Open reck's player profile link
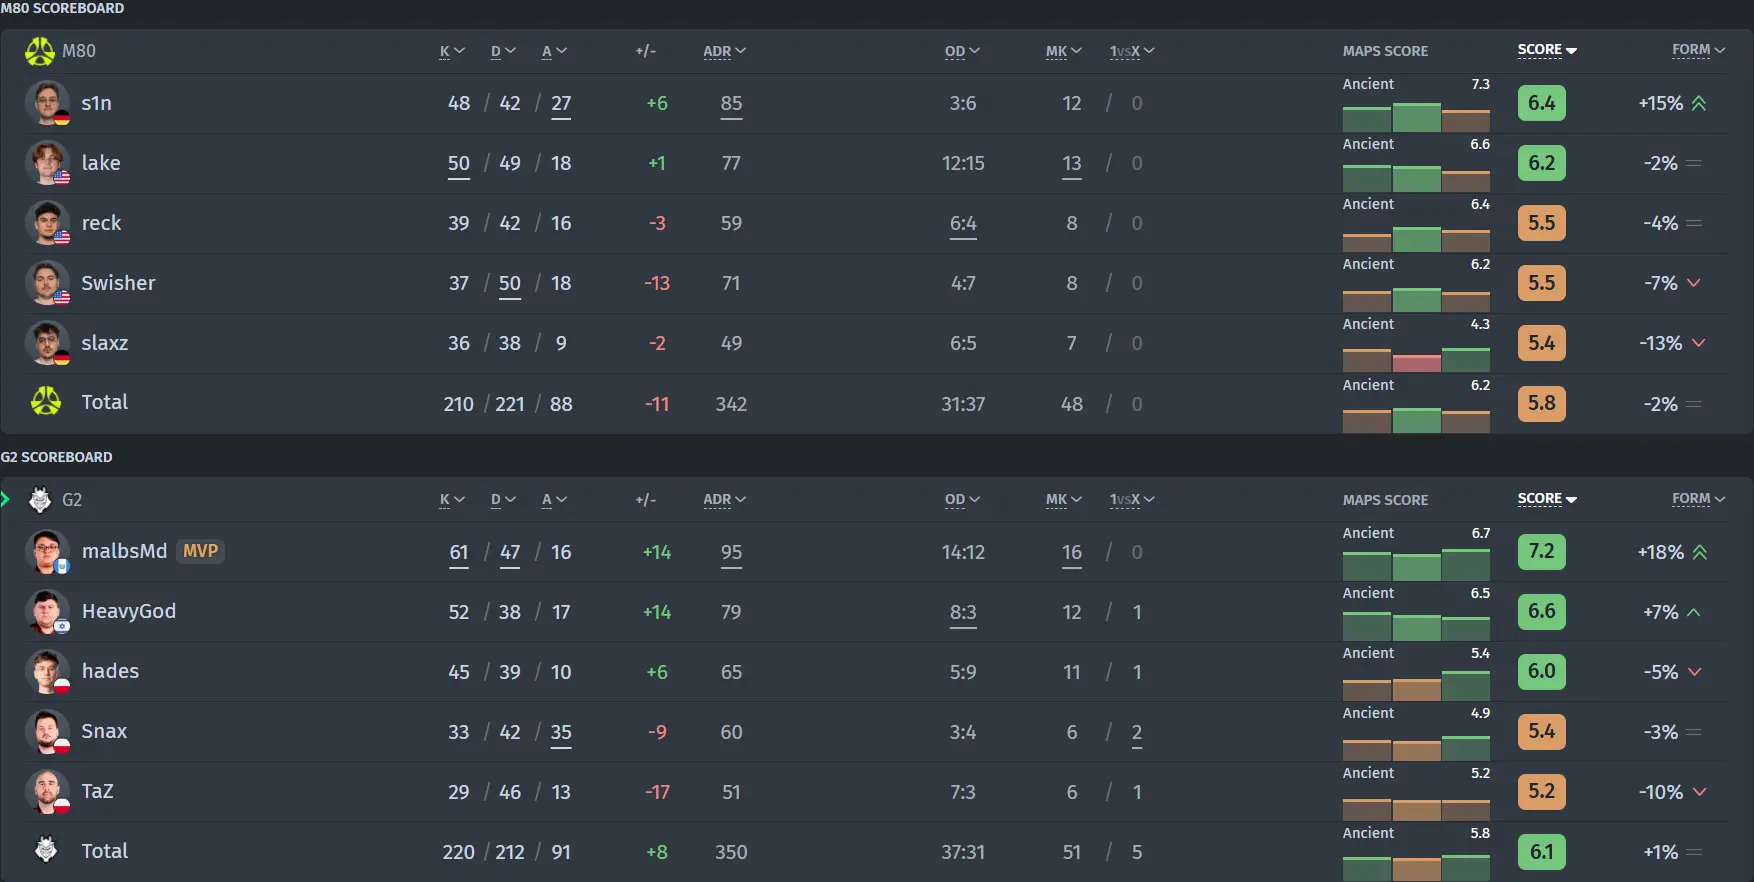This screenshot has height=882, width=1754. [101, 223]
